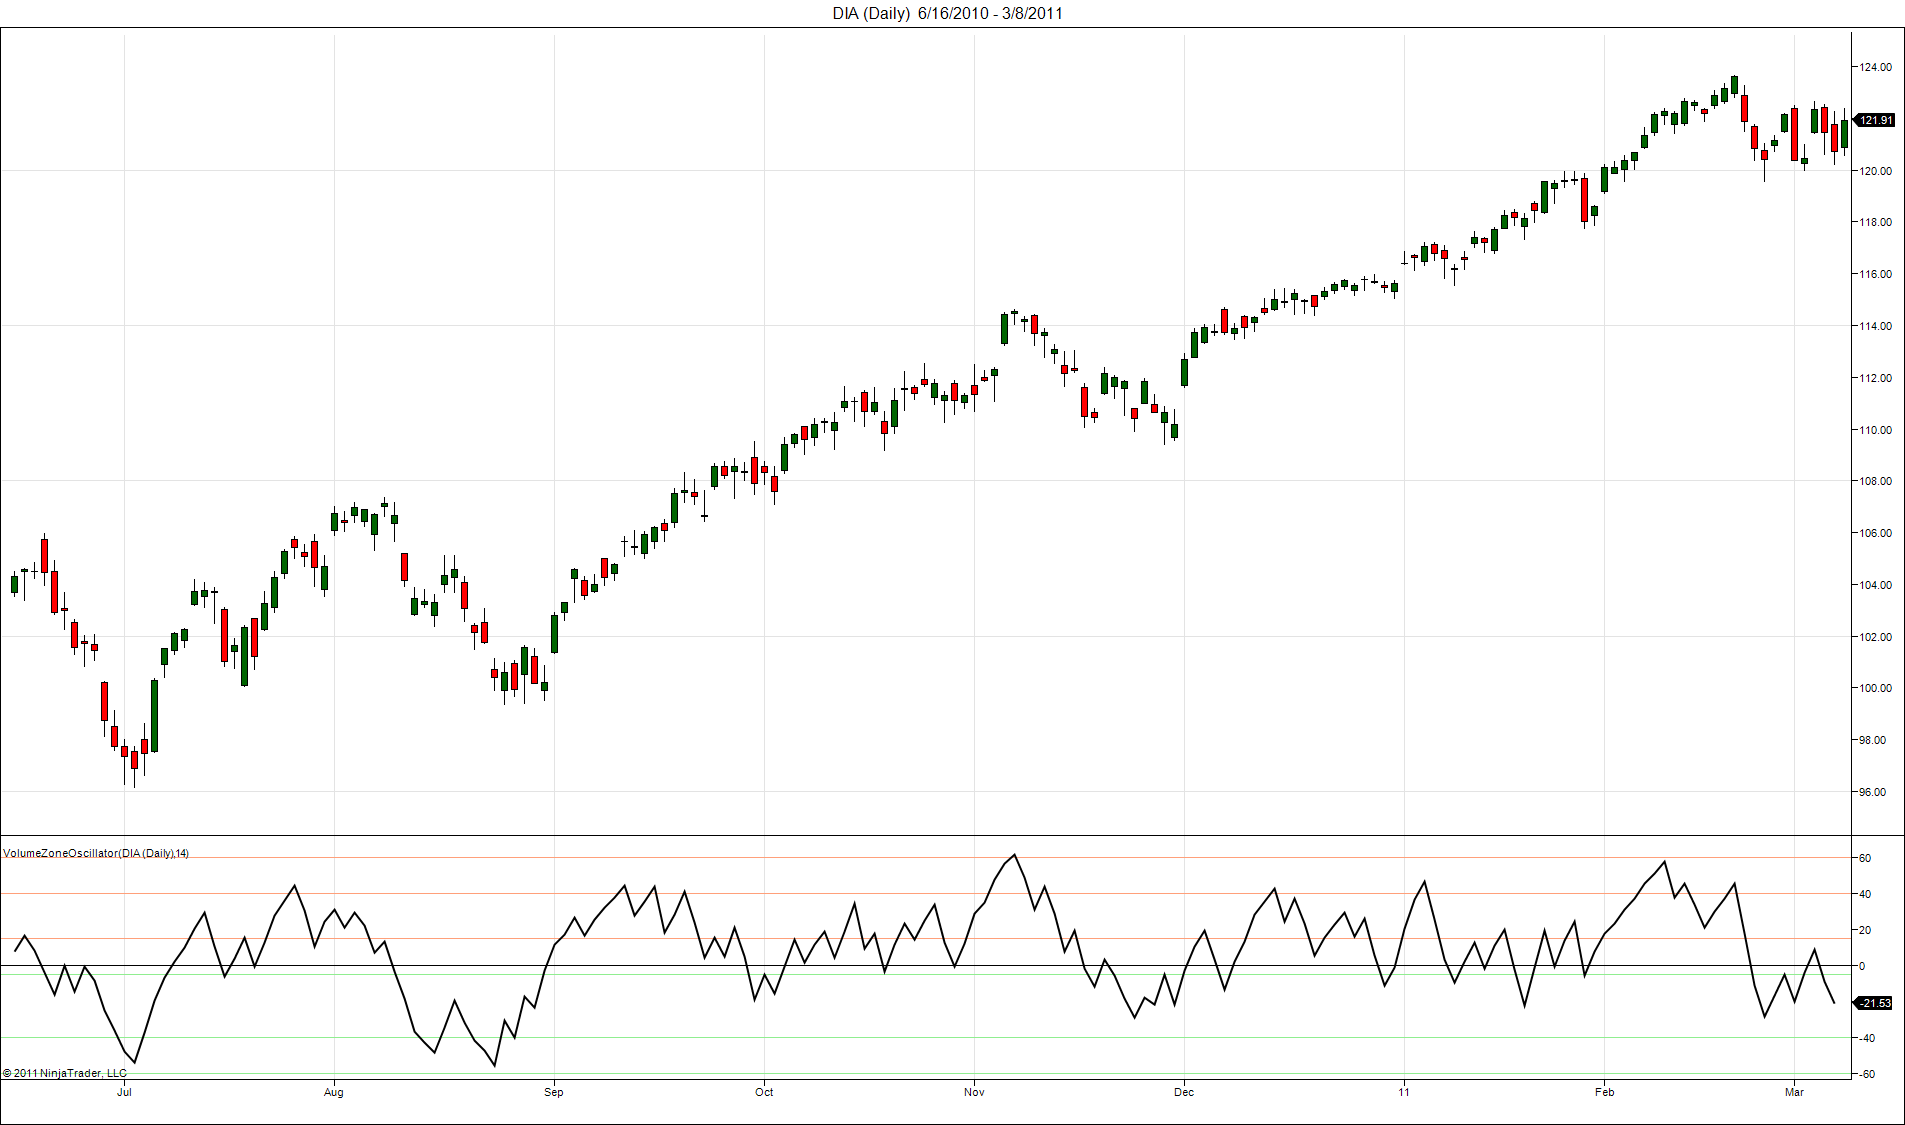The height and width of the screenshot is (1125, 1905).
Task: Click the © 2011 NinjaTrader, LLC copyright text
Action: pos(65,1073)
